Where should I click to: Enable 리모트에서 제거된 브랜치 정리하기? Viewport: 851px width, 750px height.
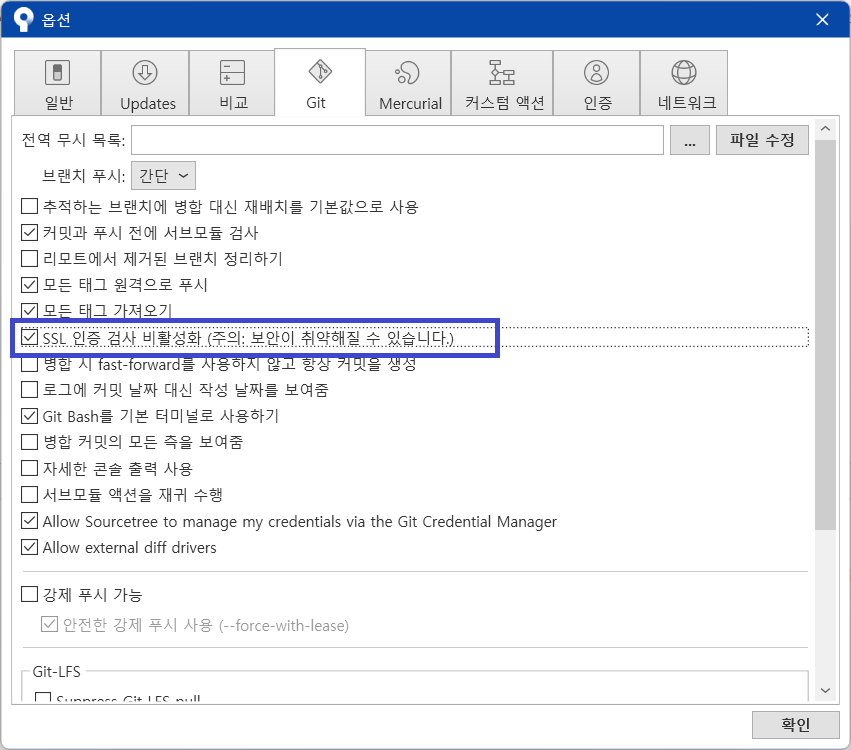29,258
